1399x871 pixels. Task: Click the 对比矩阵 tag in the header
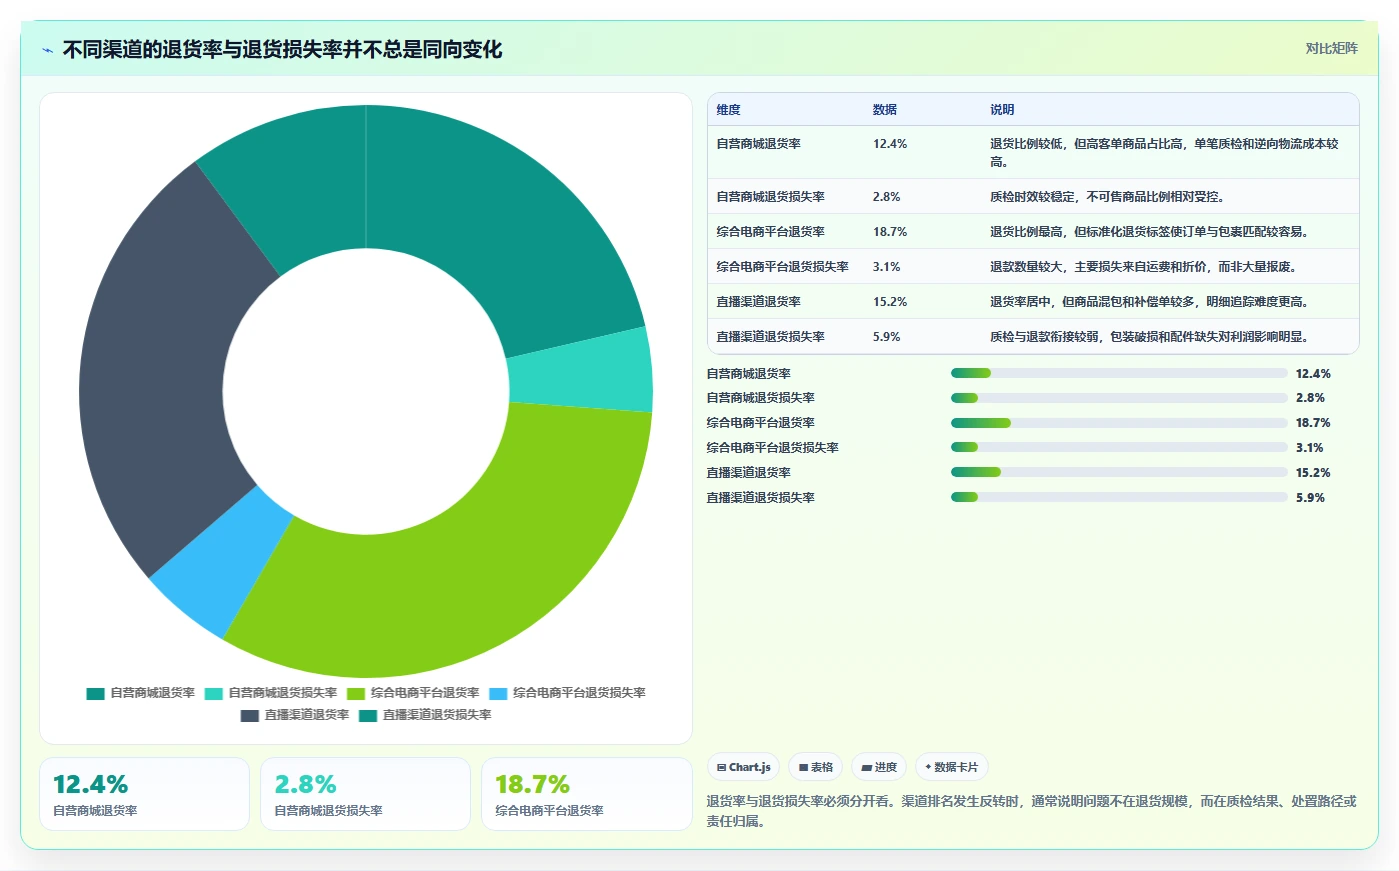coord(1331,48)
